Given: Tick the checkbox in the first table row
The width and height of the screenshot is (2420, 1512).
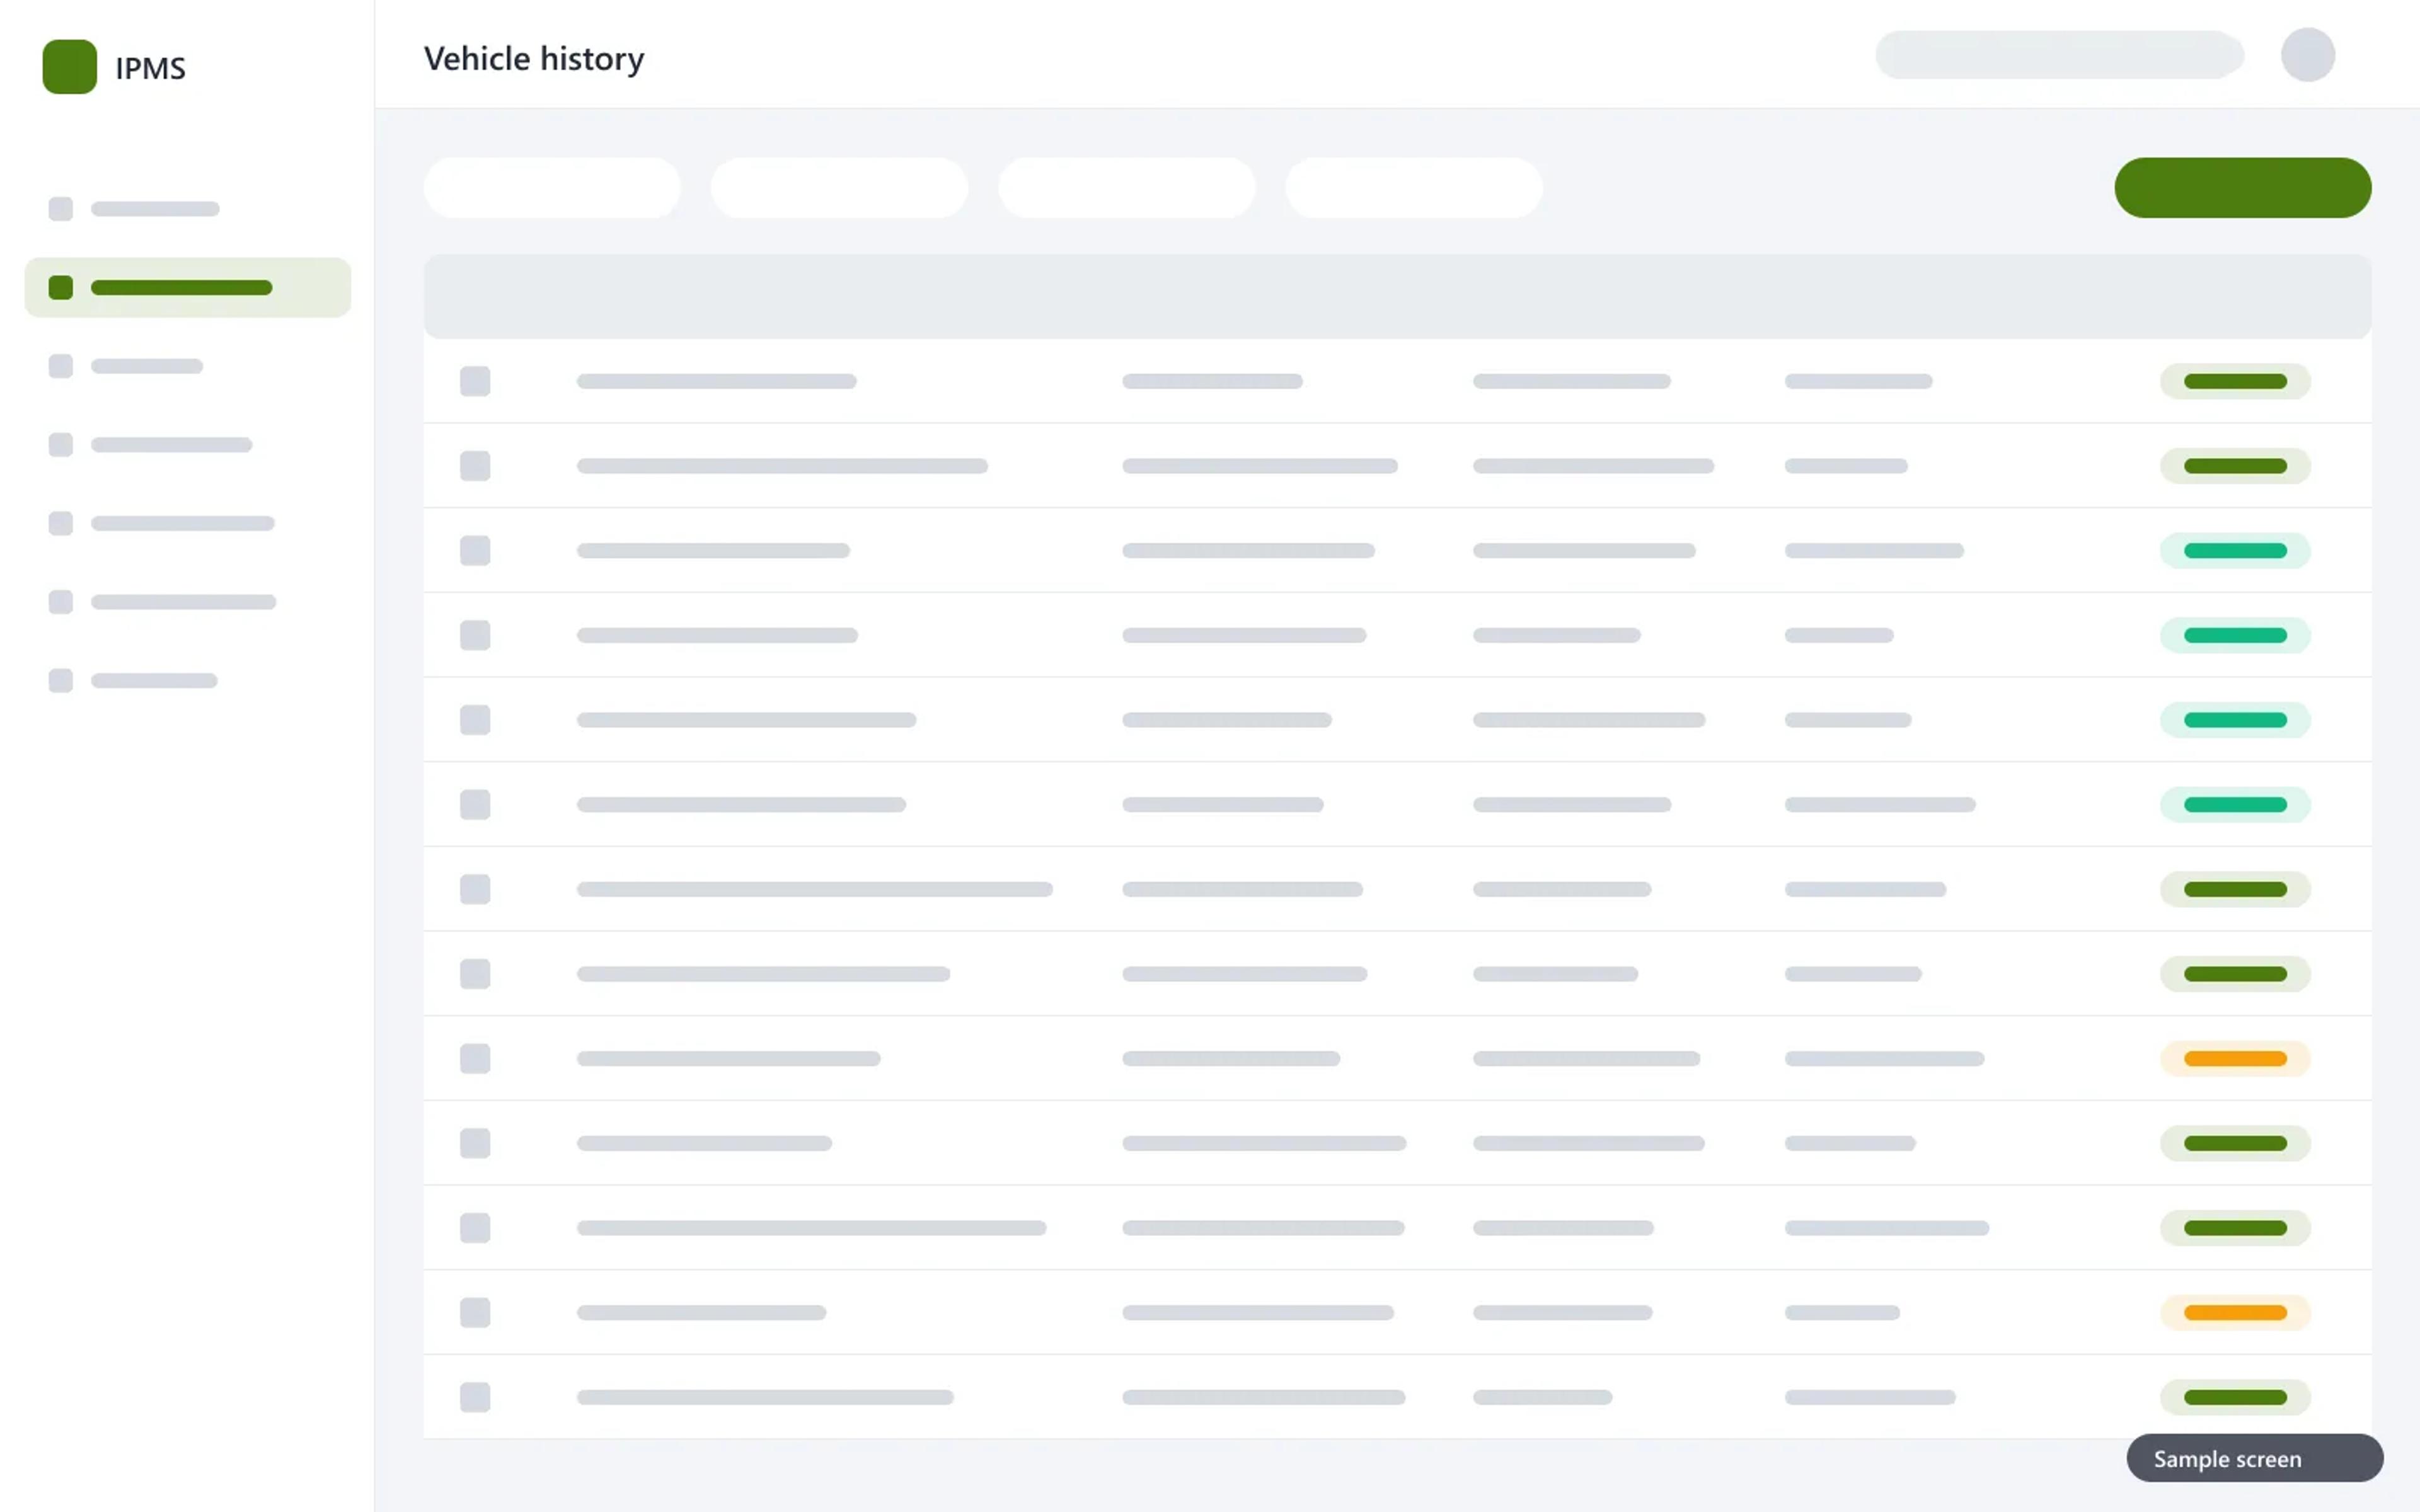Looking at the screenshot, I should (x=475, y=381).
